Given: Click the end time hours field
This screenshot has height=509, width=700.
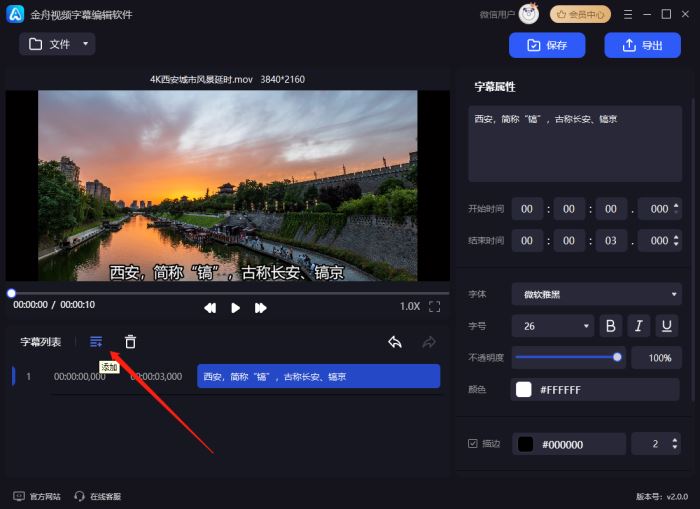Looking at the screenshot, I should pyautogui.click(x=527, y=241).
